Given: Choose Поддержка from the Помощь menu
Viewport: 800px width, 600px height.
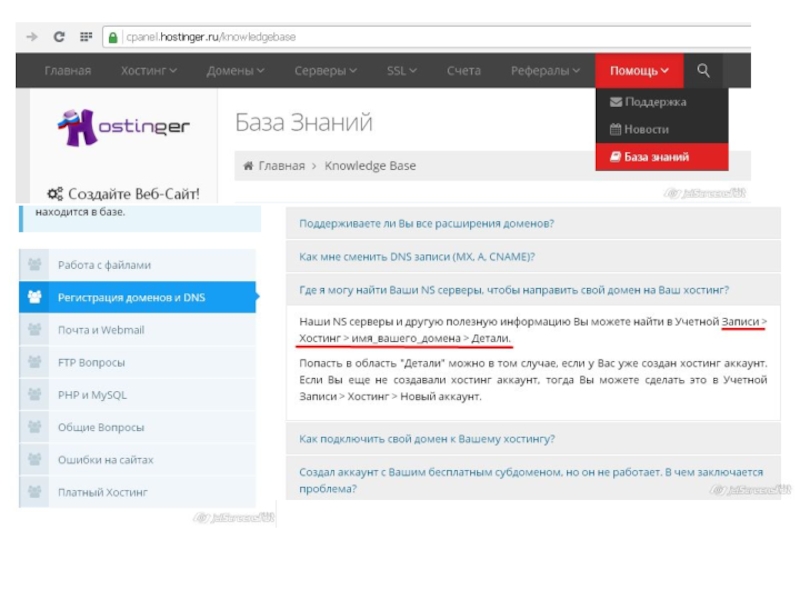Looking at the screenshot, I should point(655,102).
